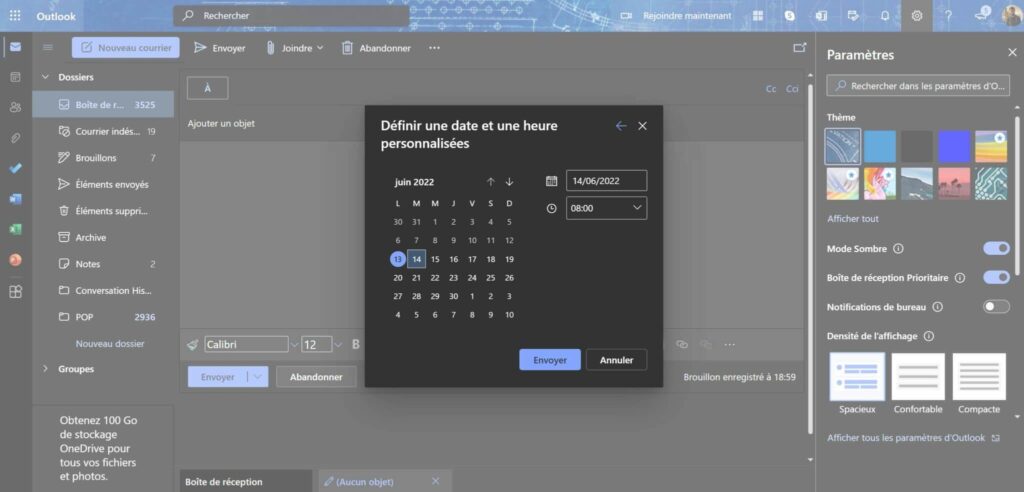Collapse the folder pane hamburger menu
The image size is (1024, 492).
click(48, 47)
